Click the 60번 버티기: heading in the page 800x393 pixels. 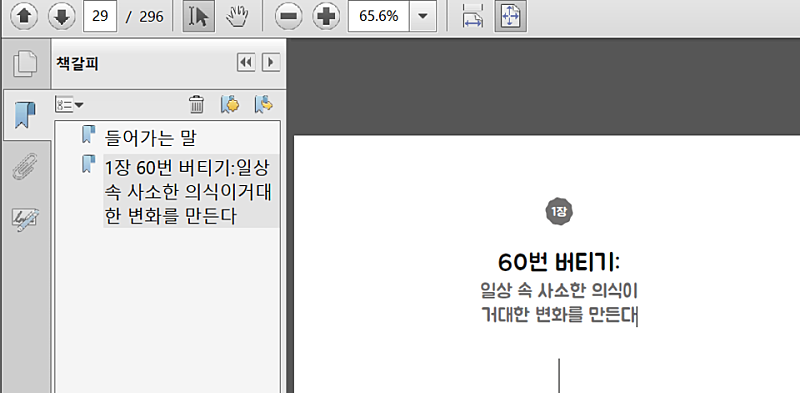coord(559,263)
